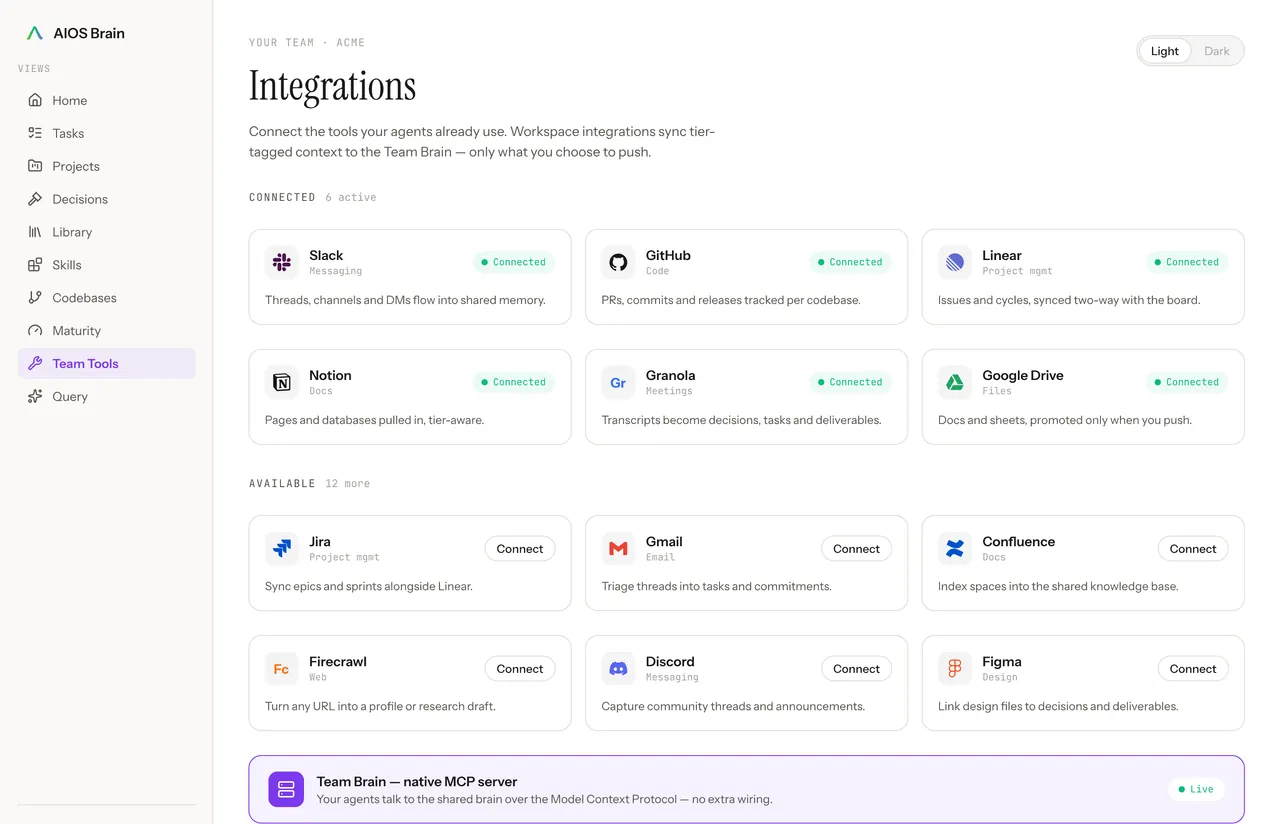
Task: Connect the Figma integration
Action: [1193, 668]
